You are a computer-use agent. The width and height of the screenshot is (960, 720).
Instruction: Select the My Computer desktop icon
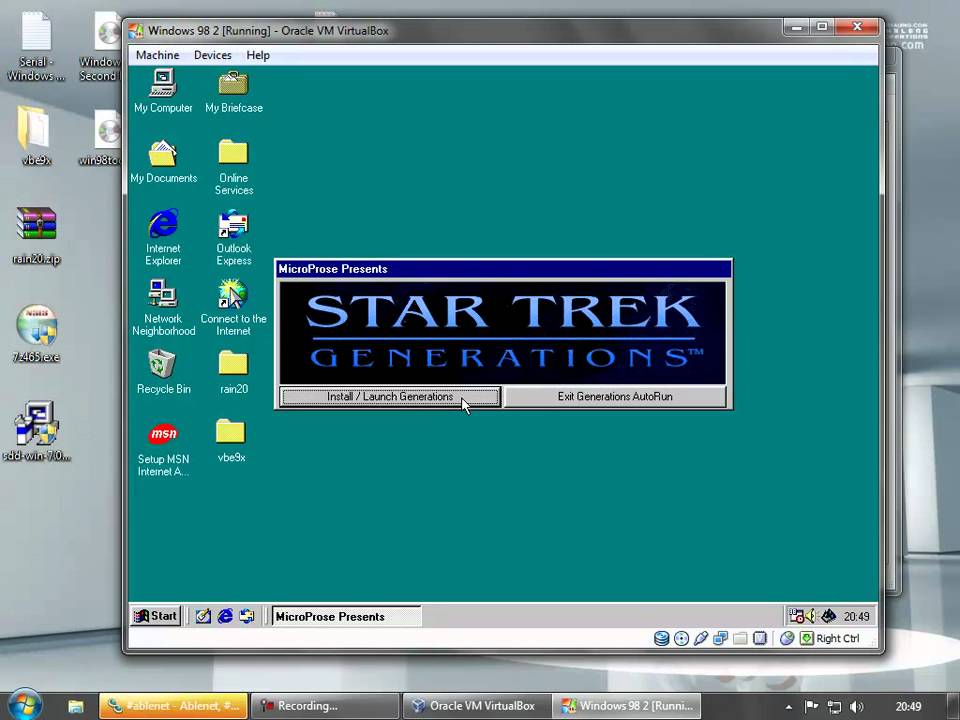163,91
